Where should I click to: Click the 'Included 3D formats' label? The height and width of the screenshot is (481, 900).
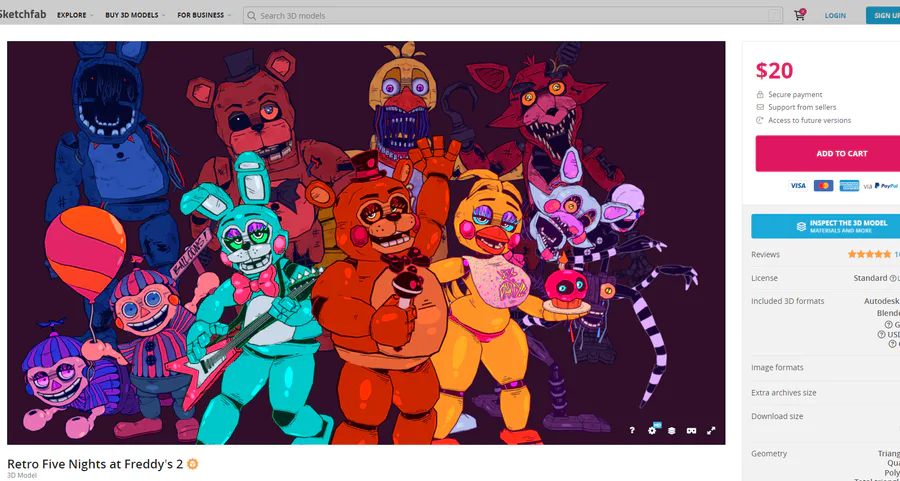click(x=788, y=301)
